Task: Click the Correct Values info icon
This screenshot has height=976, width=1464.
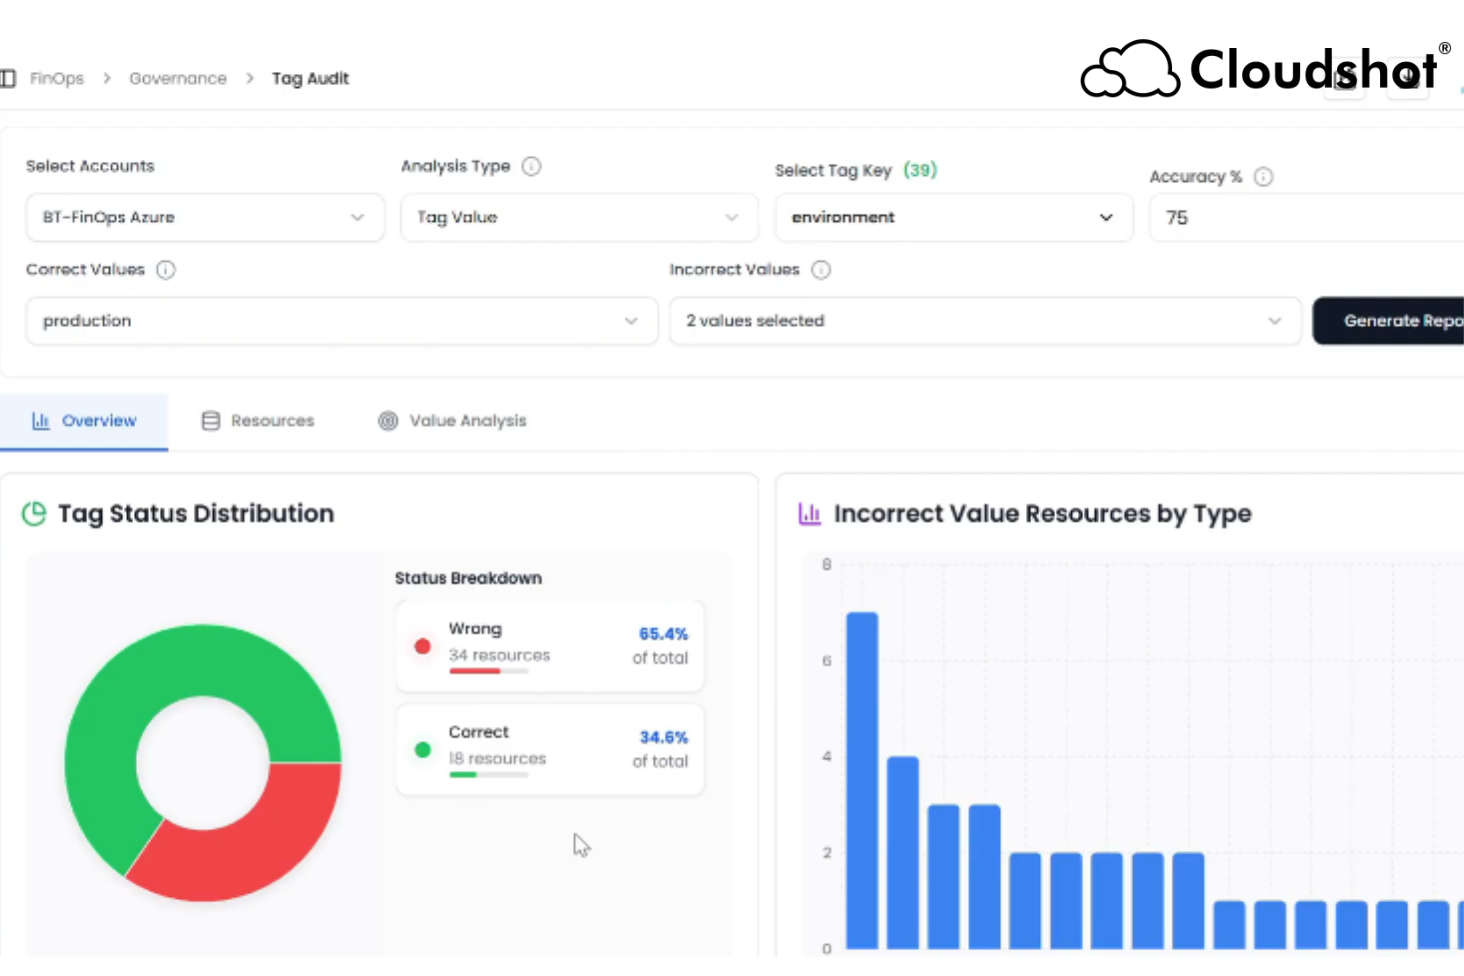Action: (166, 270)
